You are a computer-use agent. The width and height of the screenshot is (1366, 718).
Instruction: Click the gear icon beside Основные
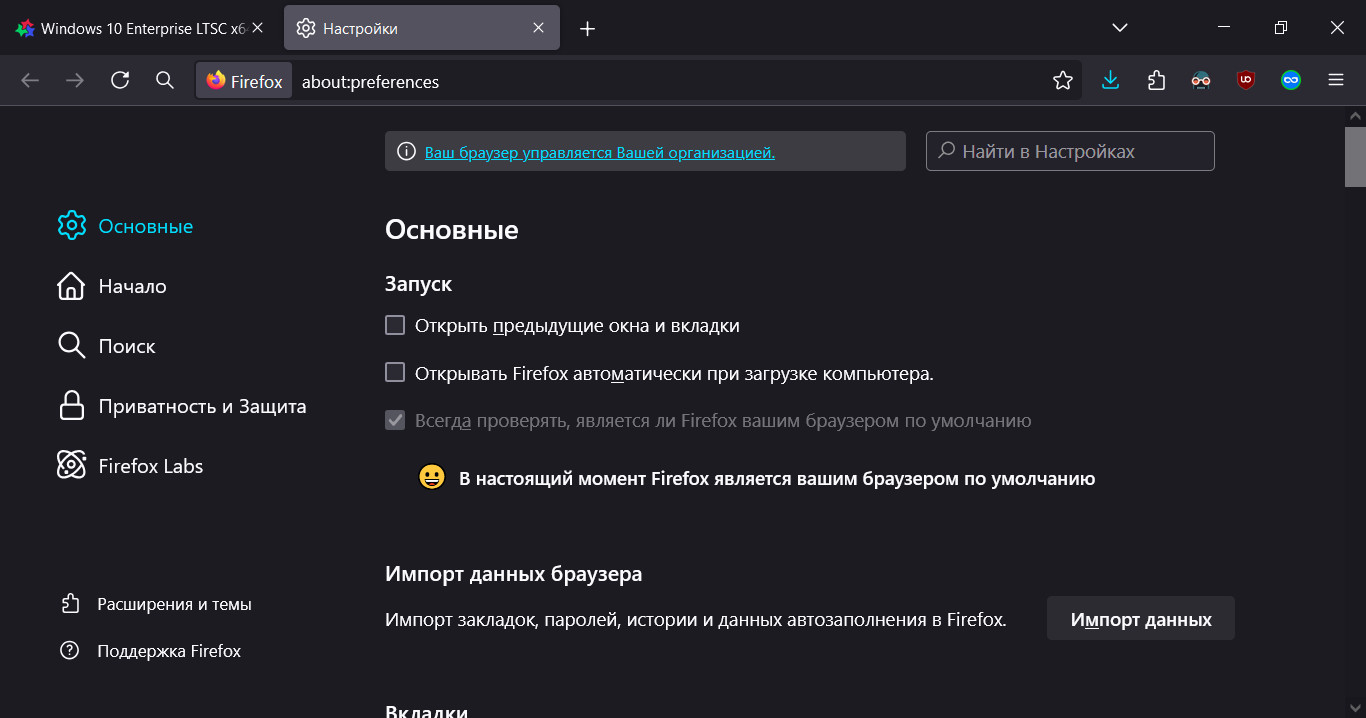coord(71,226)
